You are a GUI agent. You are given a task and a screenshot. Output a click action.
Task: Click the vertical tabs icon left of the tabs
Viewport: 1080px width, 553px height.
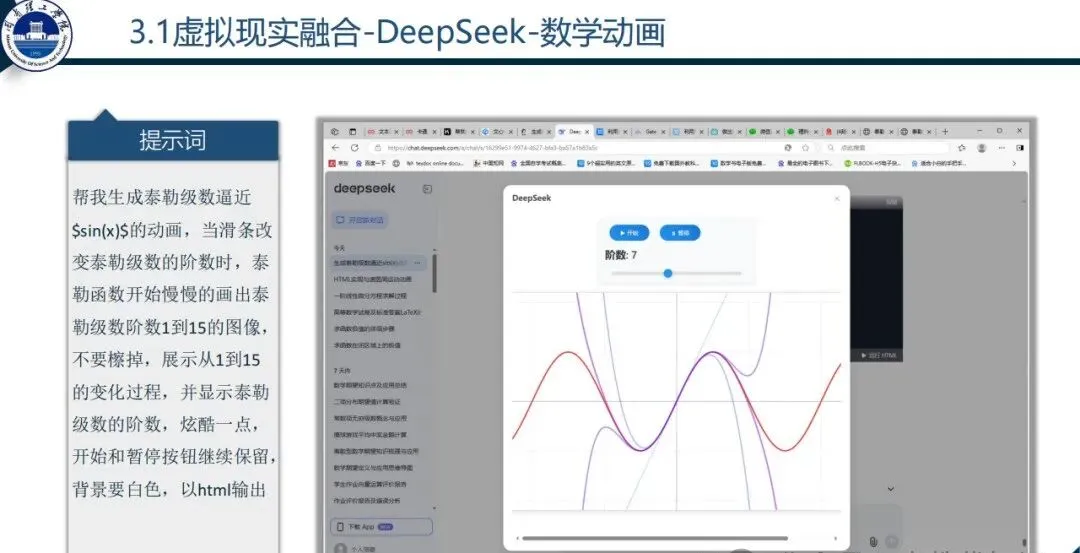(x=353, y=131)
